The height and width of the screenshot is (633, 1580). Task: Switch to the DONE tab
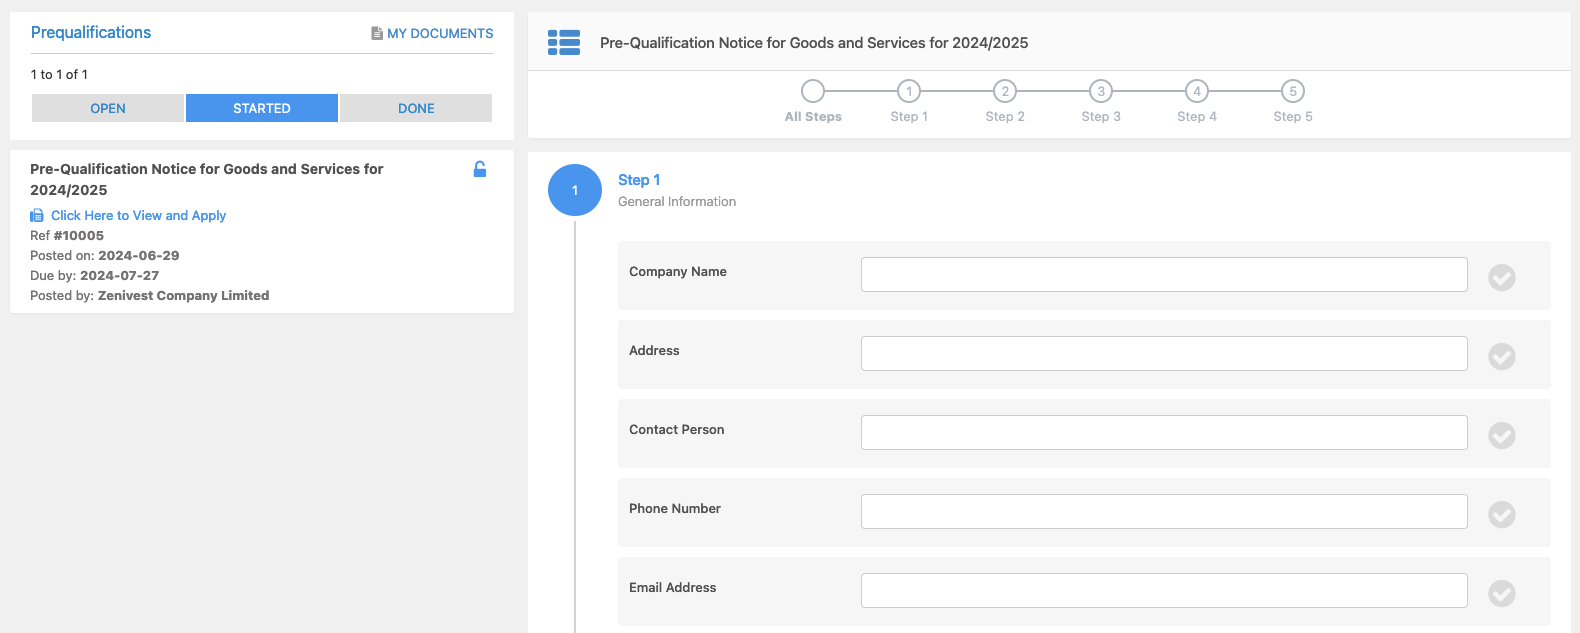coord(416,108)
